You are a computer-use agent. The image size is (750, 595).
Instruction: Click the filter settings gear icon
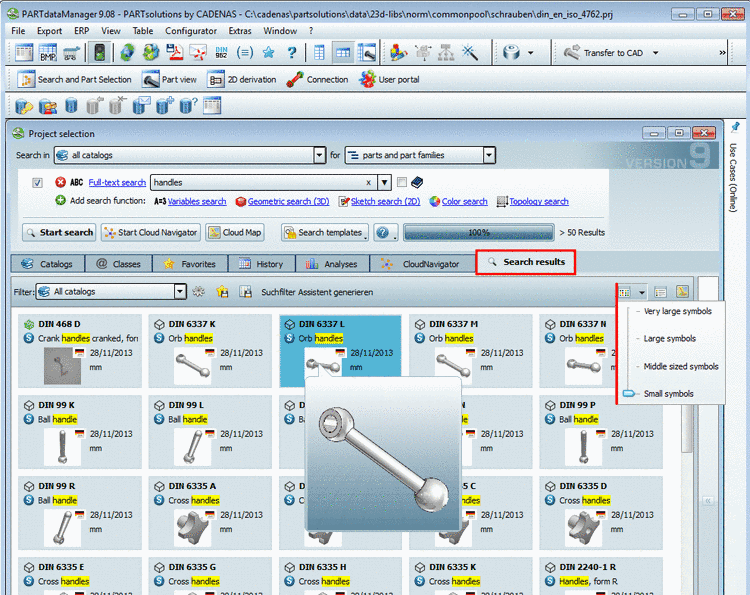199,291
